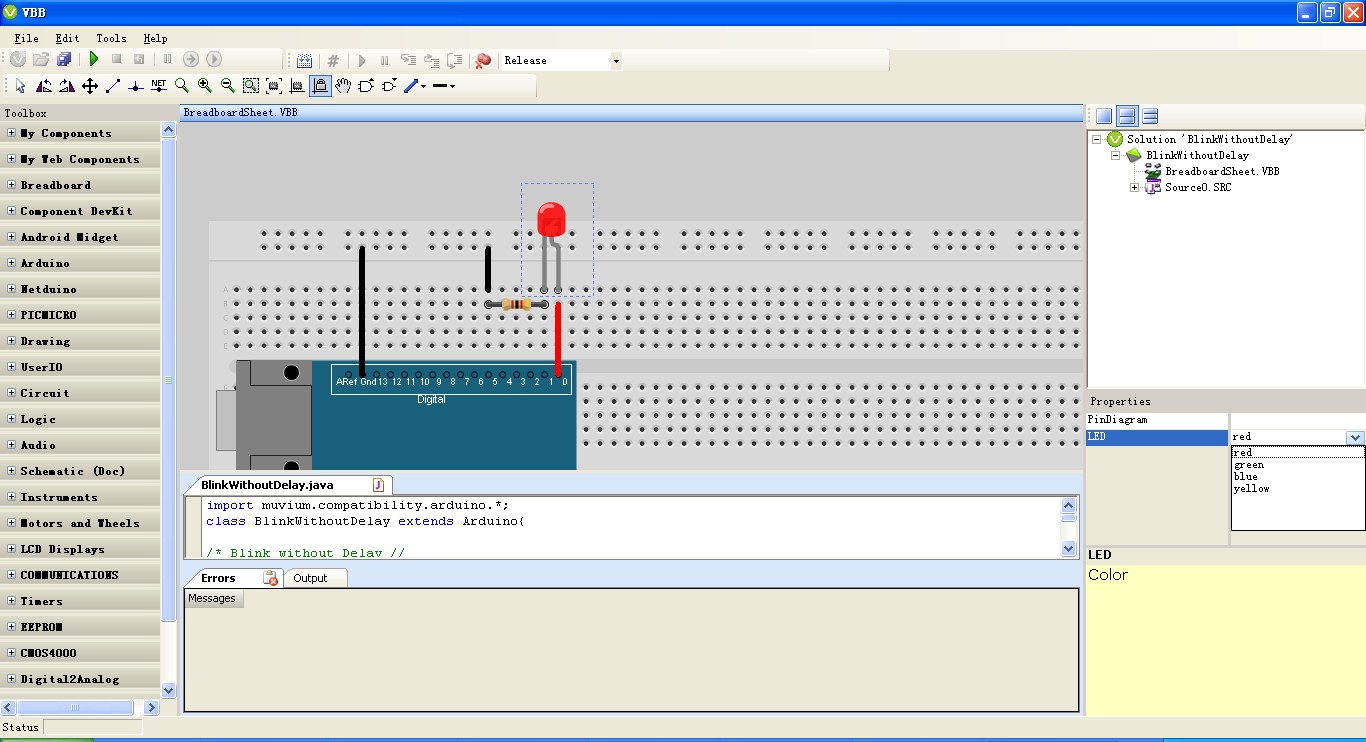Viewport: 1366px width, 742px height.
Task: Click the green Run/Start button
Action: 93,60
